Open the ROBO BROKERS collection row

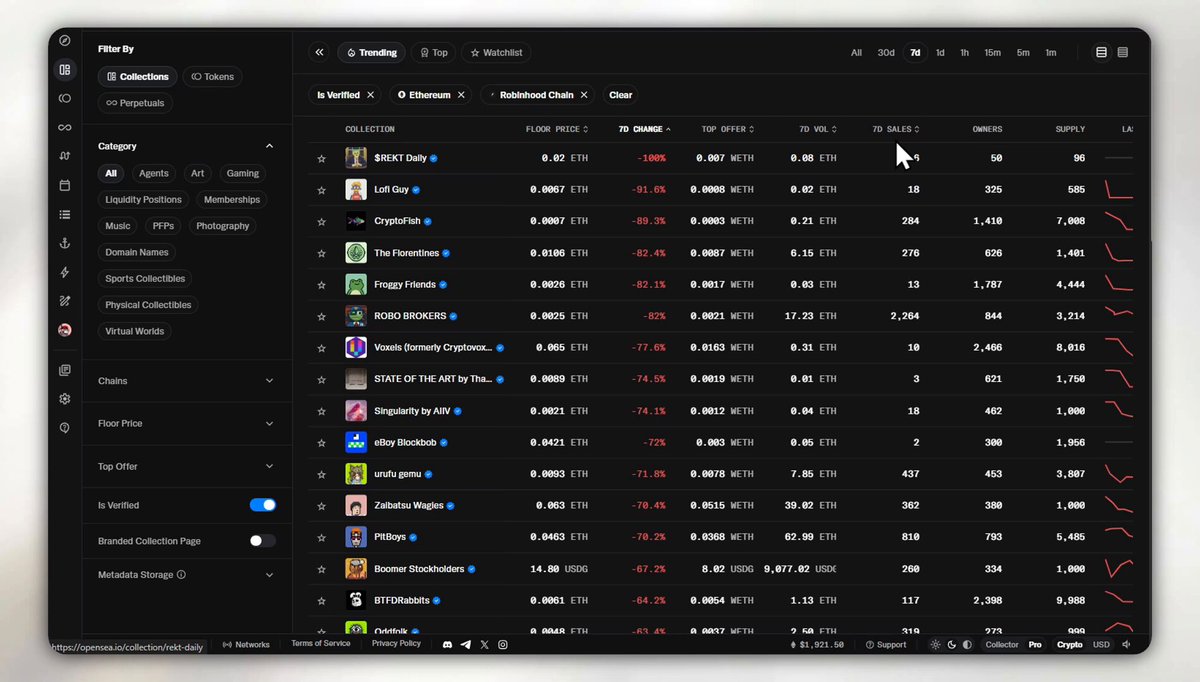click(721, 316)
